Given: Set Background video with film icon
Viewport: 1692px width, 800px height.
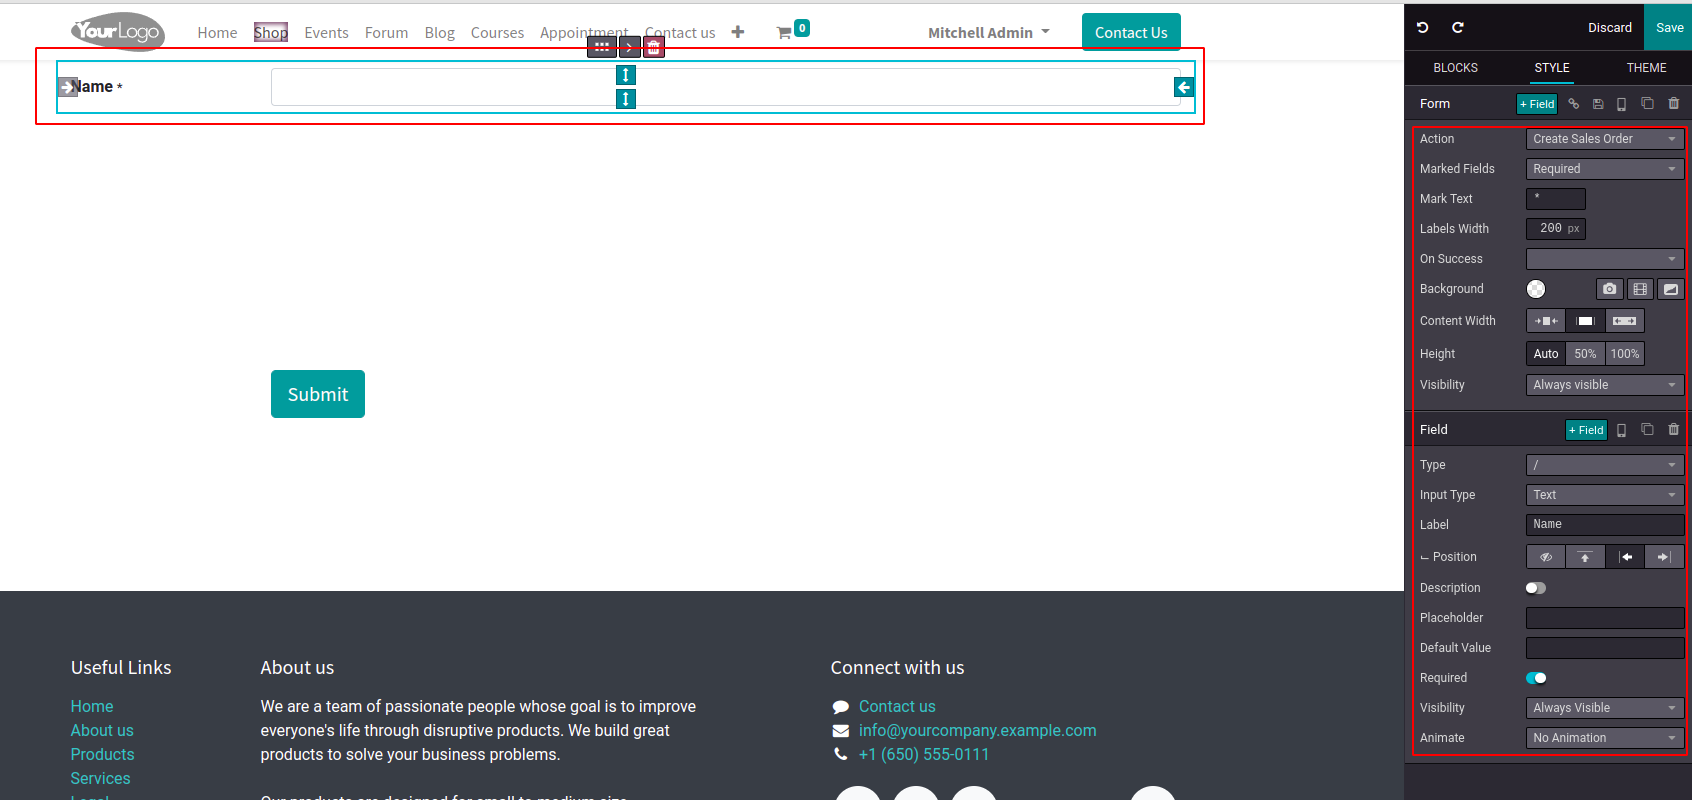Looking at the screenshot, I should [1640, 289].
